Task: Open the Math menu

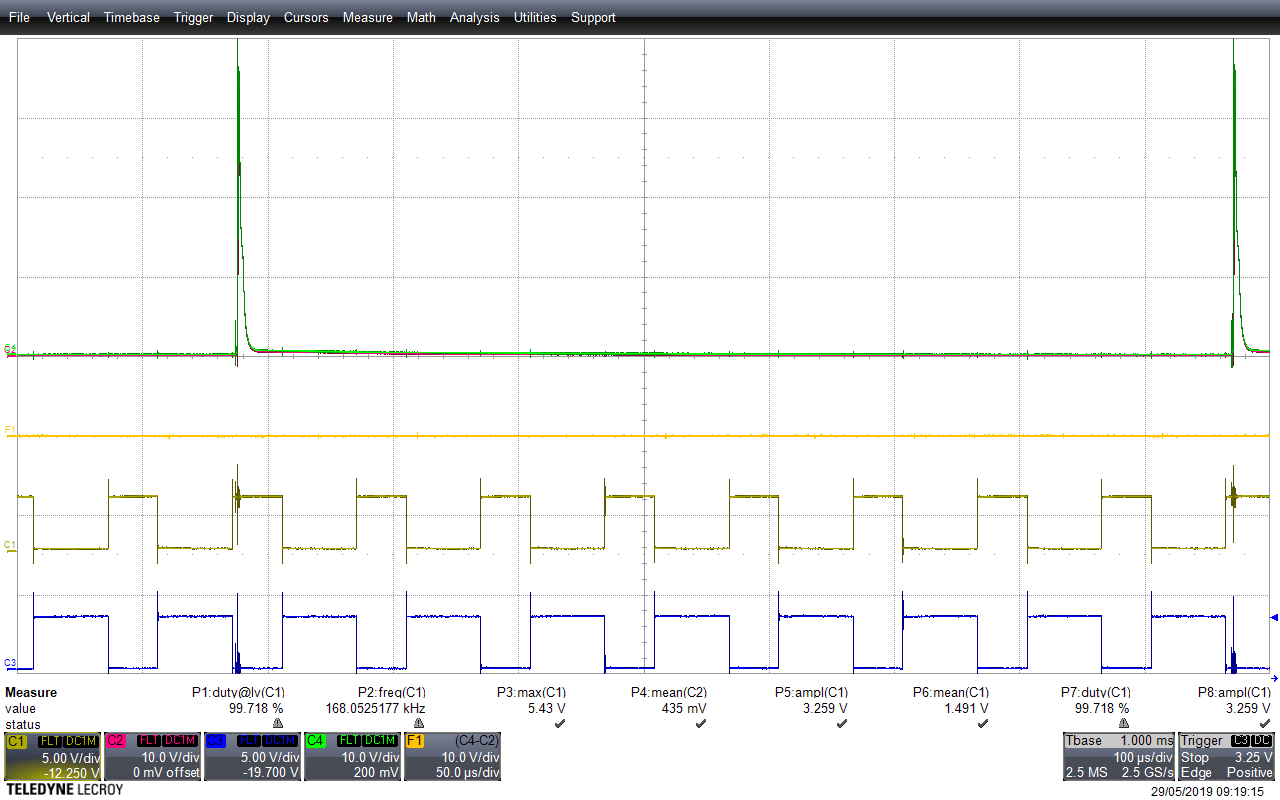Action: 421,17
